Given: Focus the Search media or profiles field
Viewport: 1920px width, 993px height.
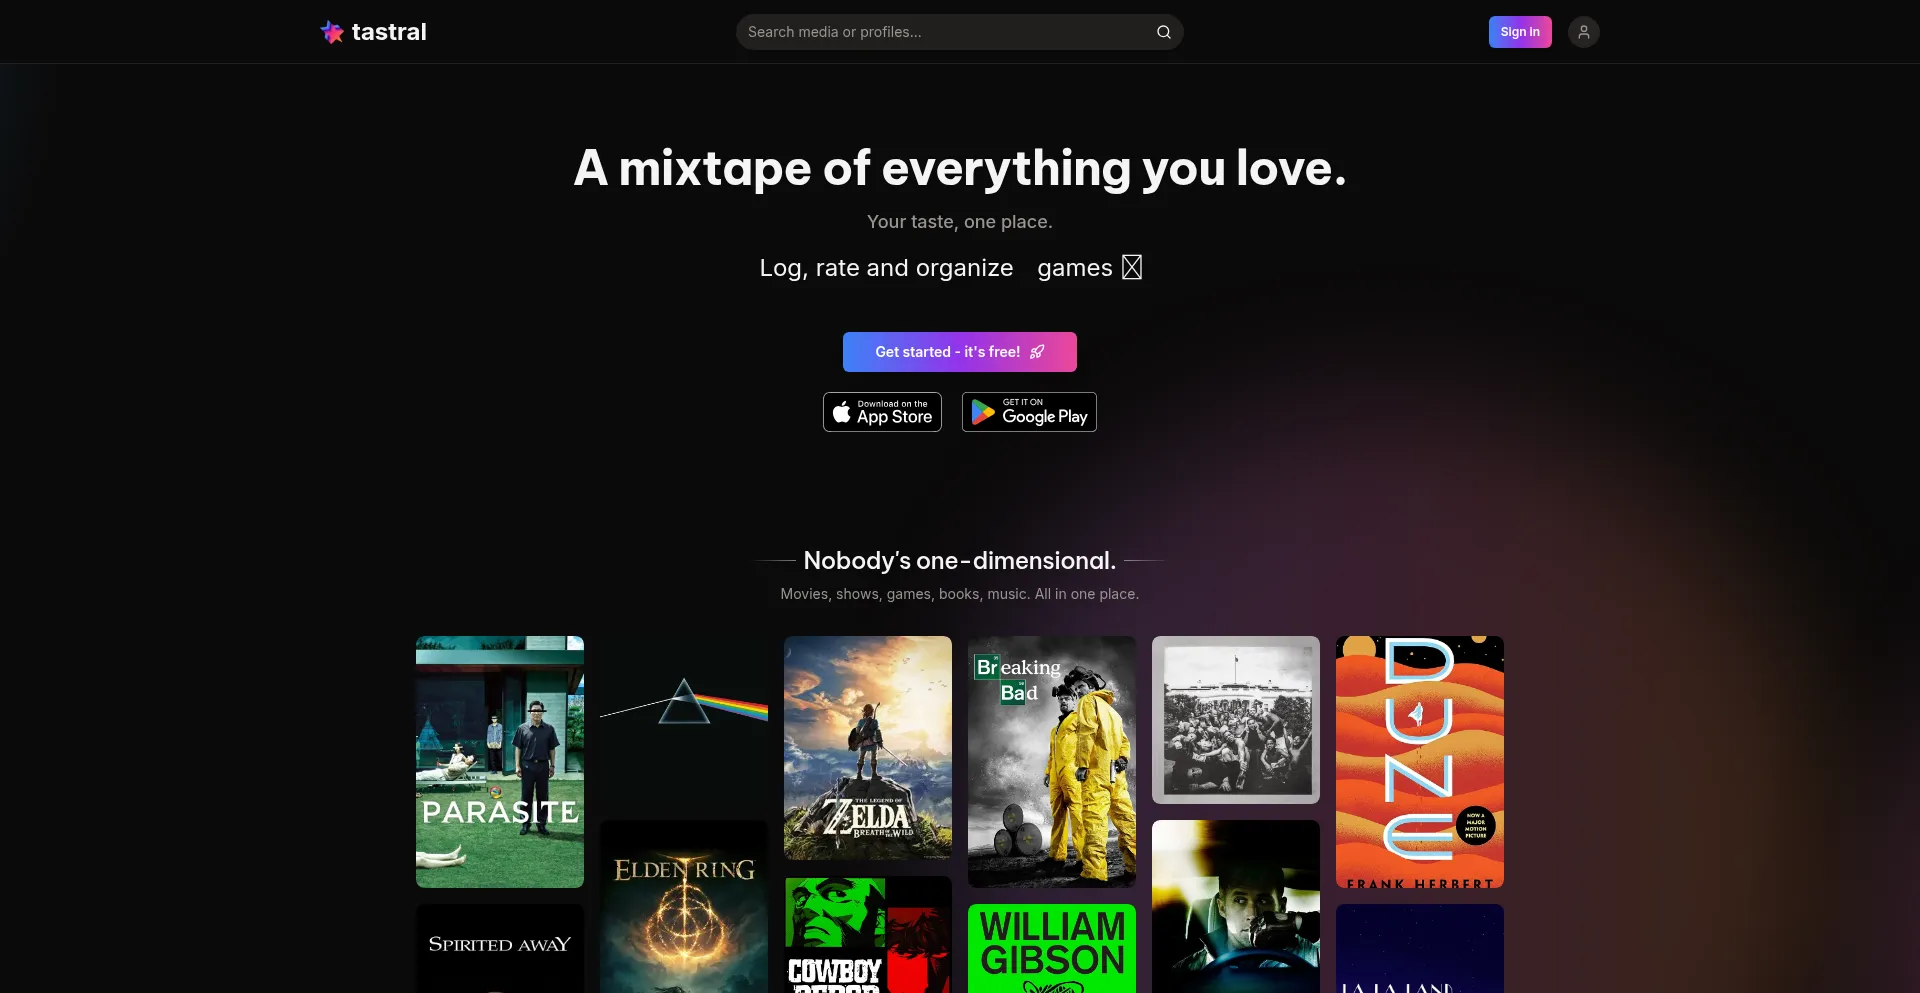Looking at the screenshot, I should 960,32.
